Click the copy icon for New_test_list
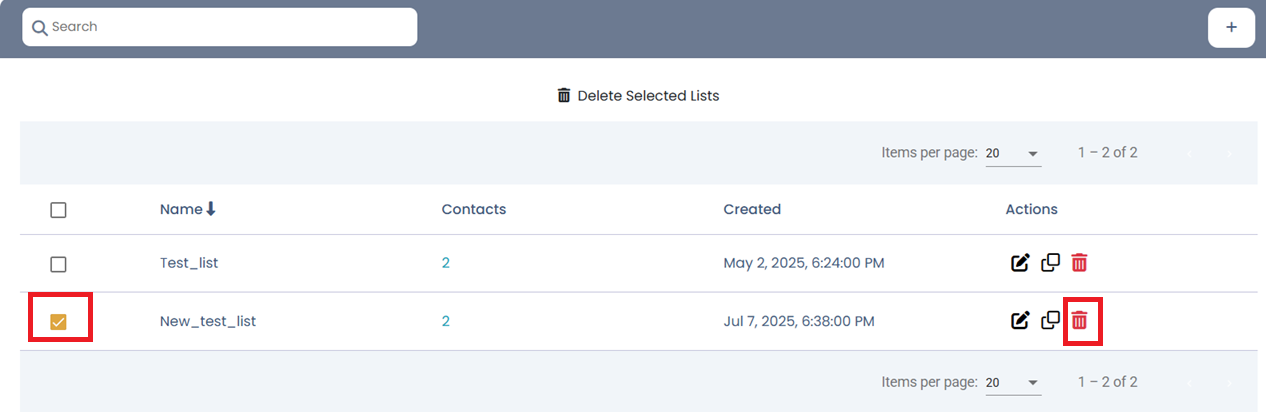The image size is (1266, 412). (1050, 321)
